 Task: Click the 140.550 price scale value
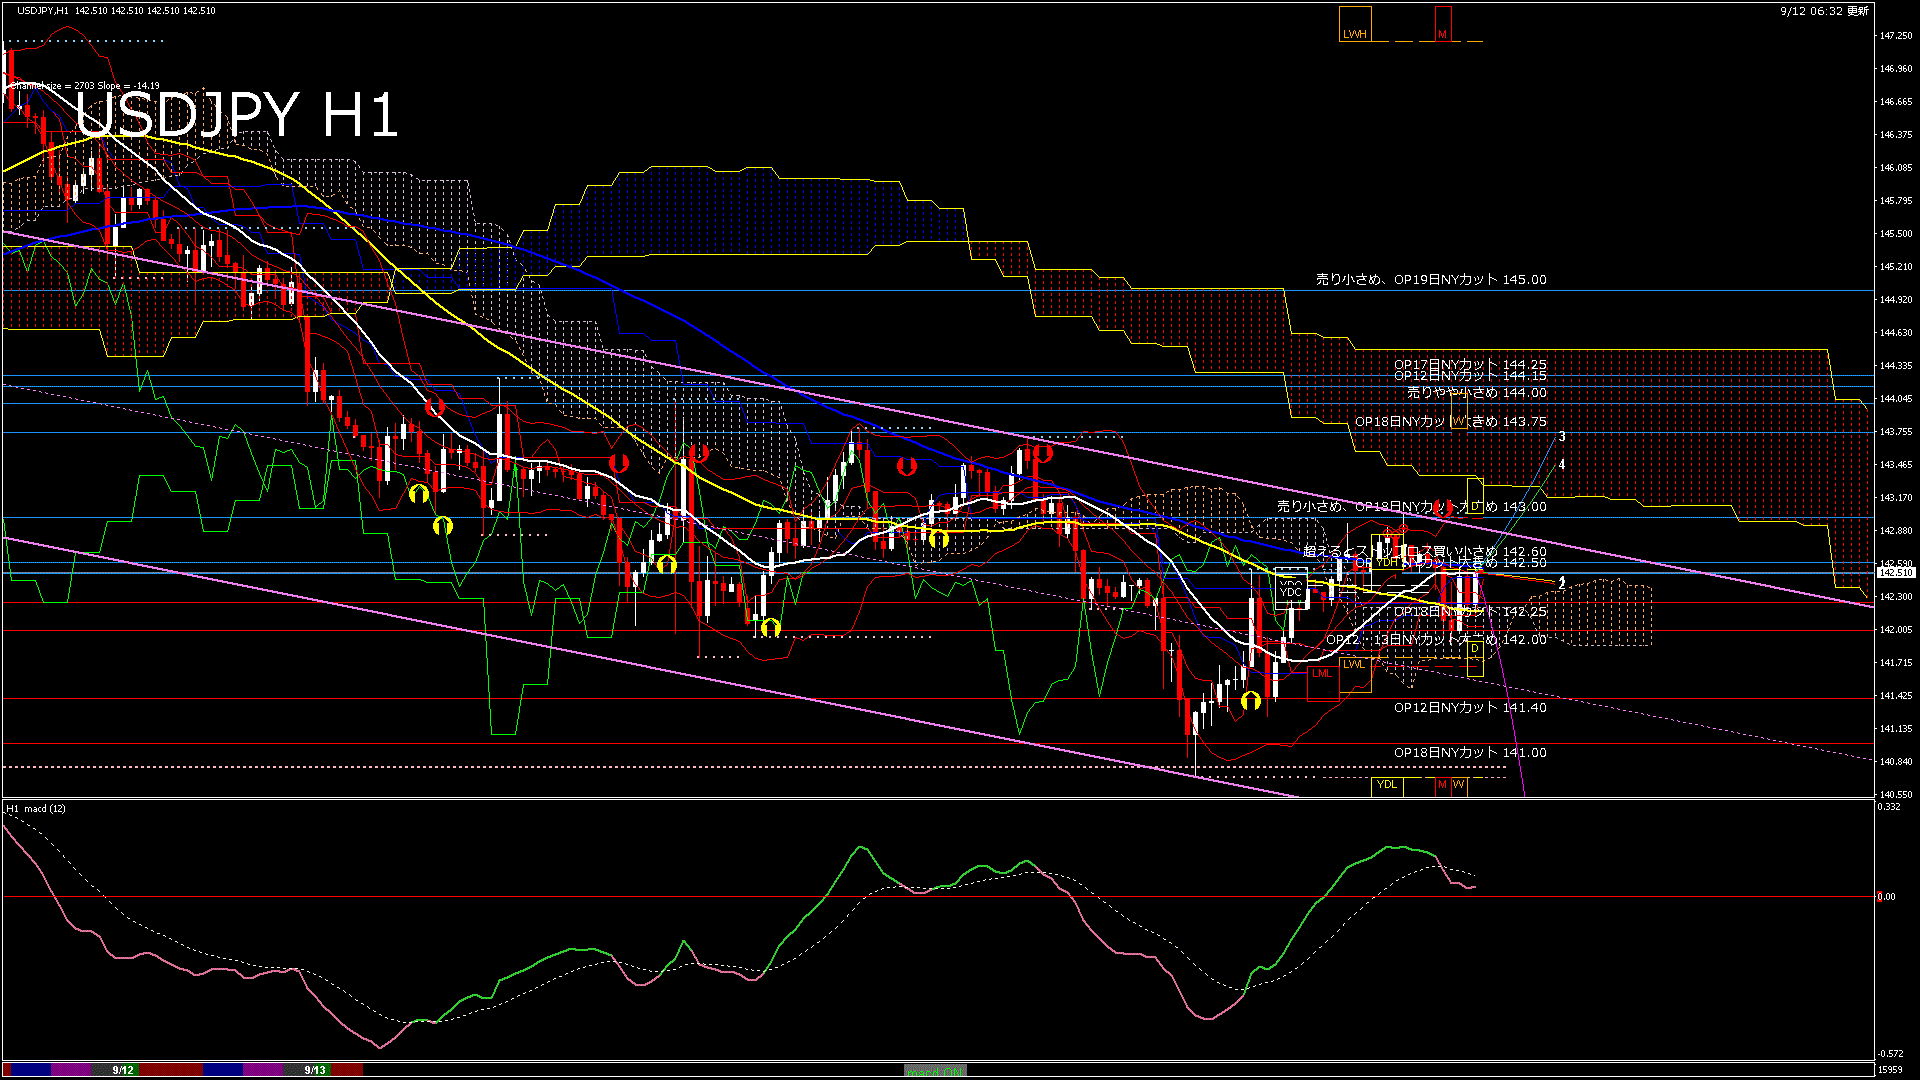(1896, 794)
